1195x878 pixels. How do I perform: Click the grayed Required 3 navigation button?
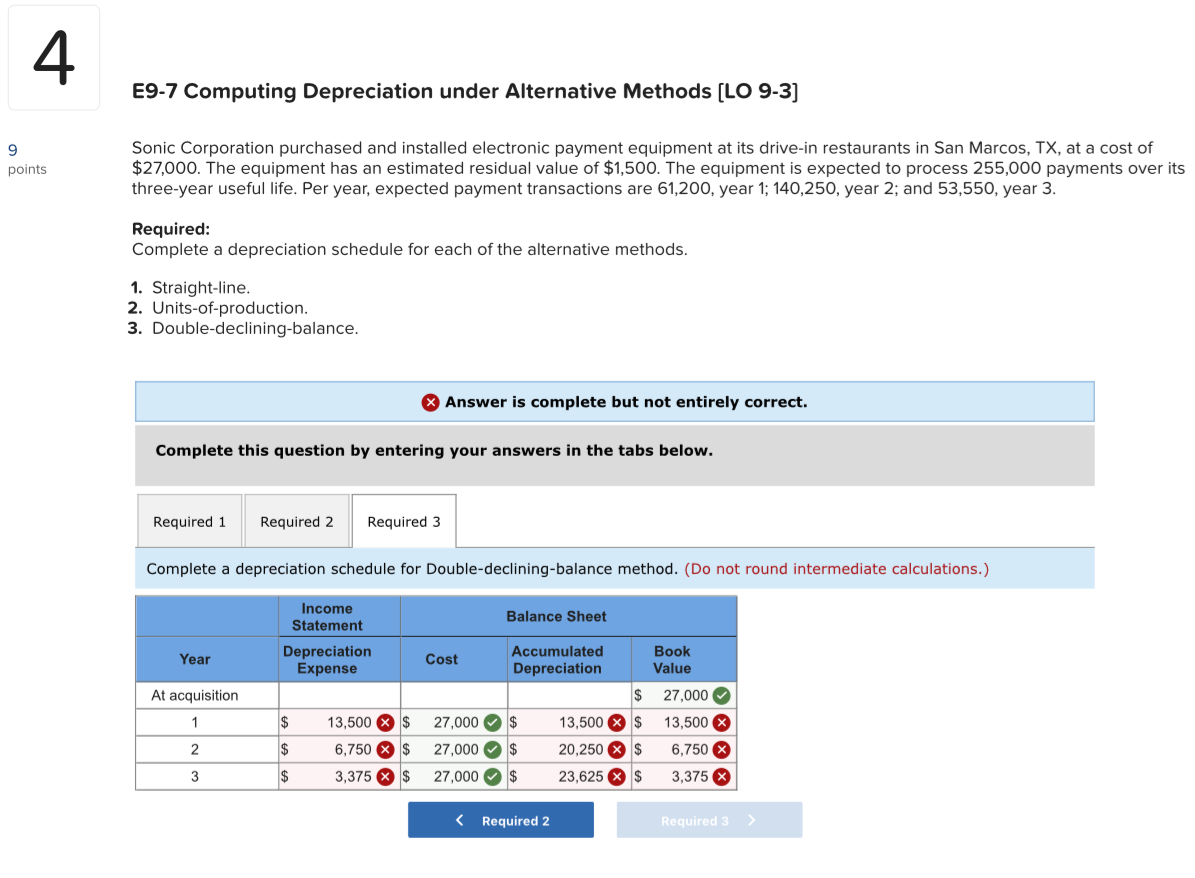tap(710, 819)
